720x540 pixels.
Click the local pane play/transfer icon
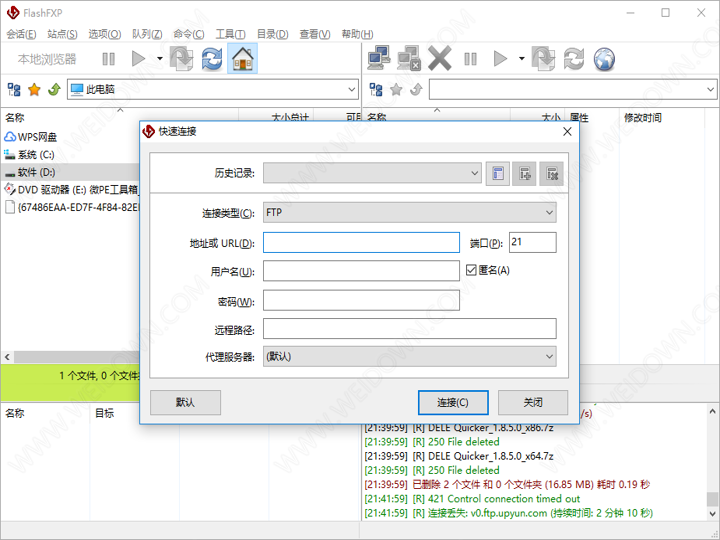138,59
